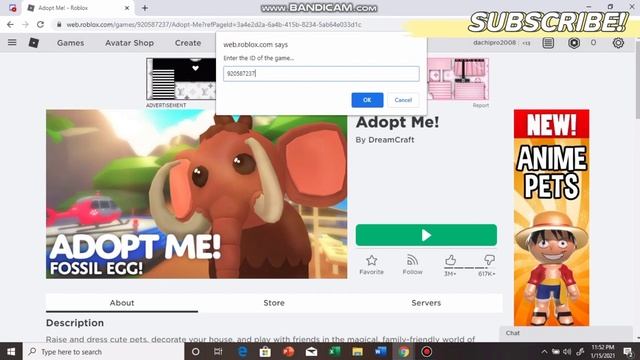640x360 pixels.
Task: Open Chrome from taskbar
Action: [404, 351]
